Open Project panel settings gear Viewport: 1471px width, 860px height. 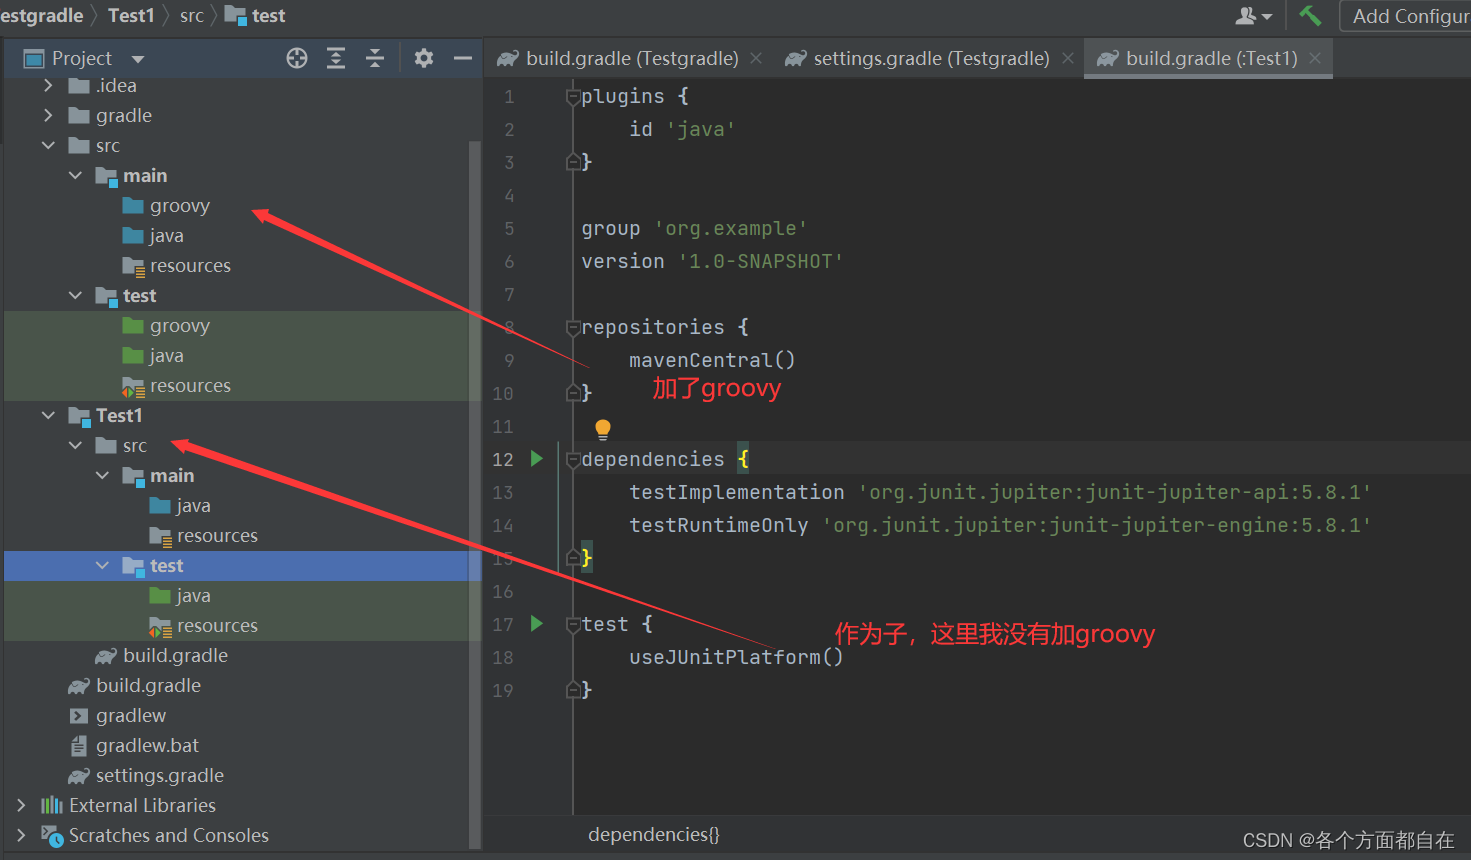pos(424,58)
